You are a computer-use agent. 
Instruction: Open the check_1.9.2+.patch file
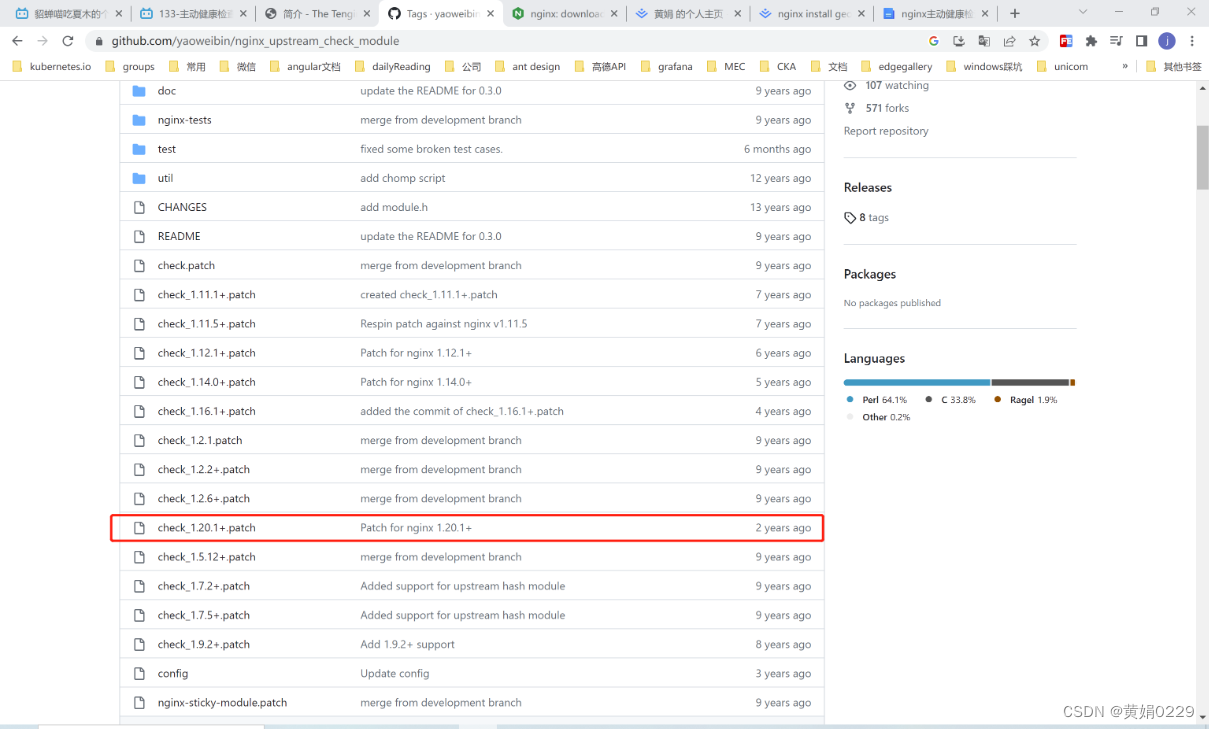click(x=203, y=644)
